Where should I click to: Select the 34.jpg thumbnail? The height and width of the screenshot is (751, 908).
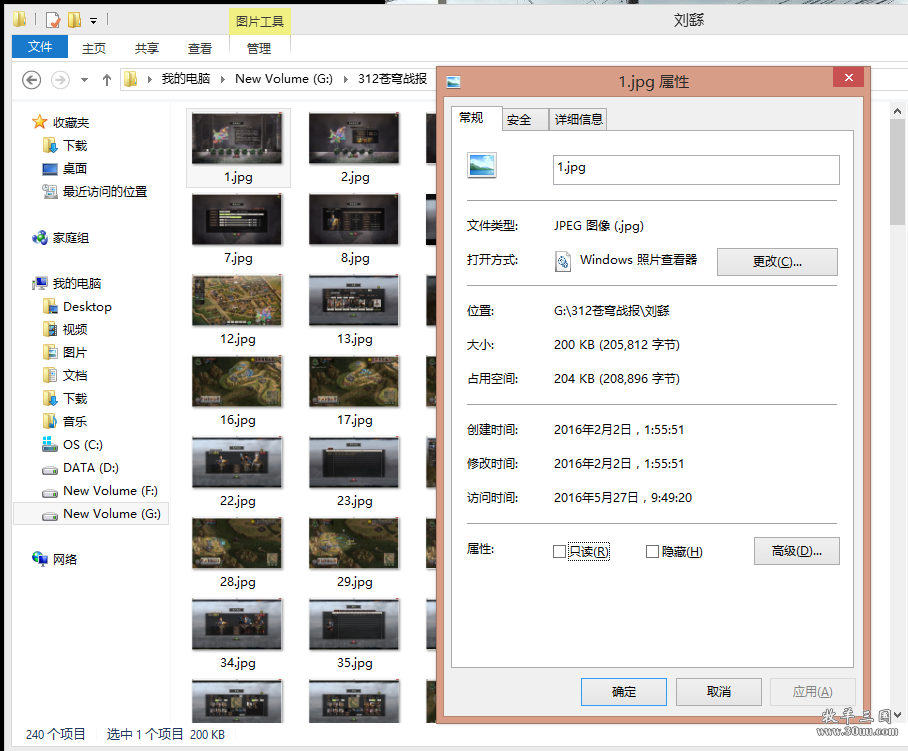click(237, 624)
